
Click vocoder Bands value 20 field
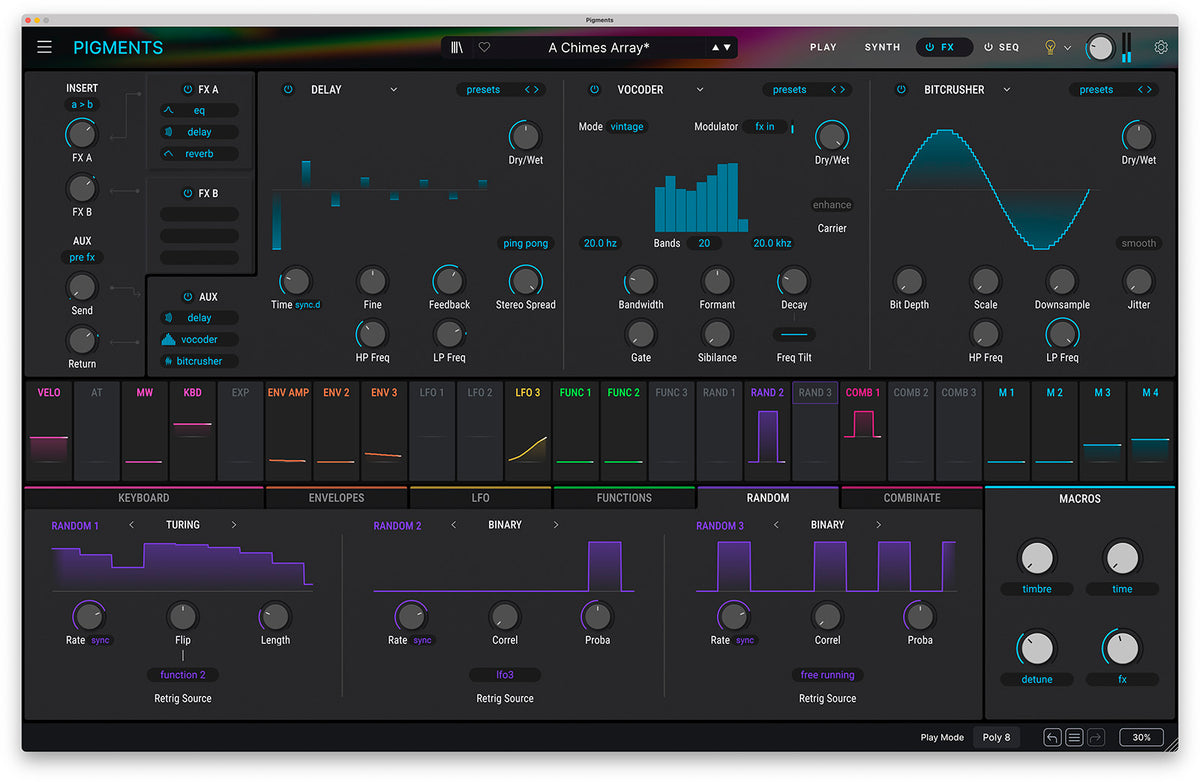(704, 243)
